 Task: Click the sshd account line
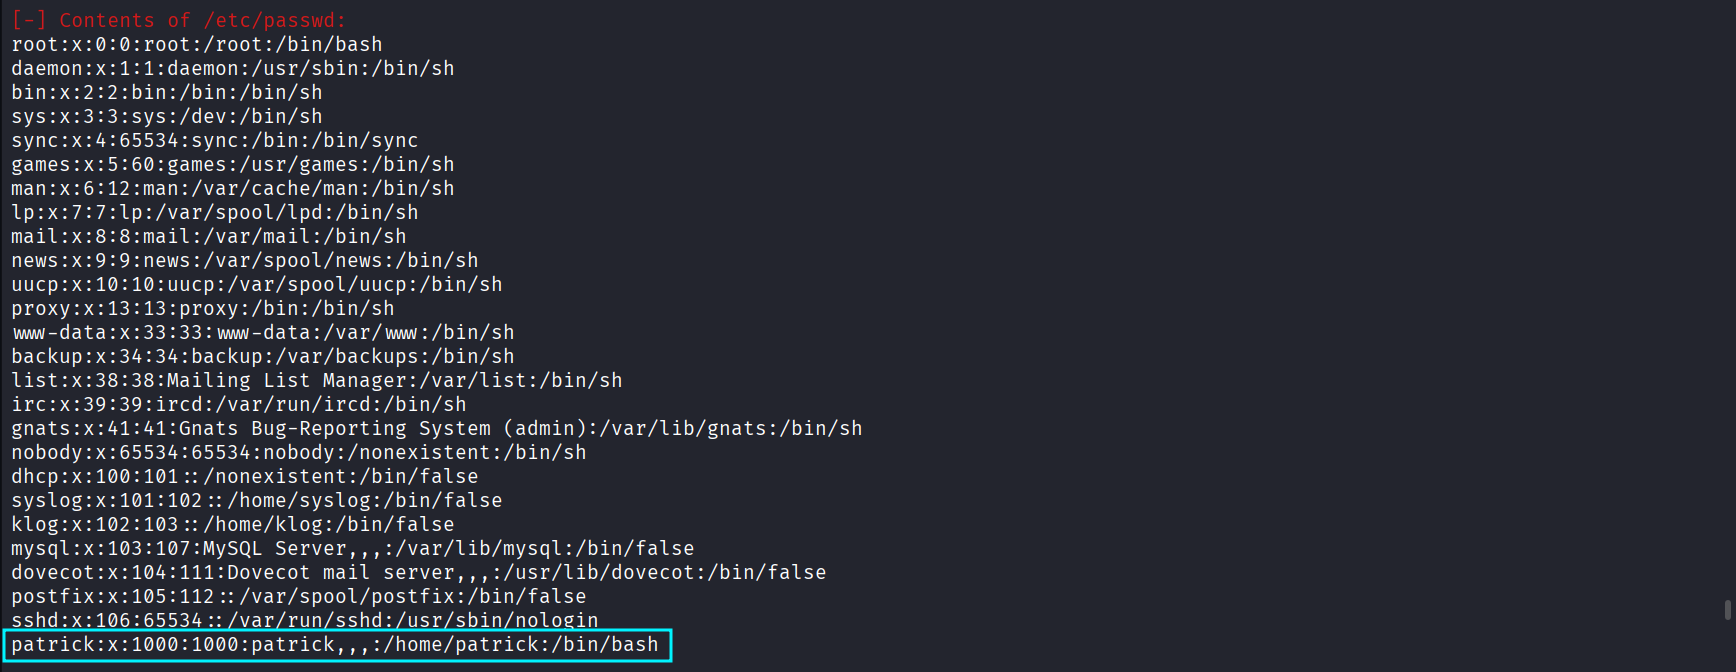(305, 620)
